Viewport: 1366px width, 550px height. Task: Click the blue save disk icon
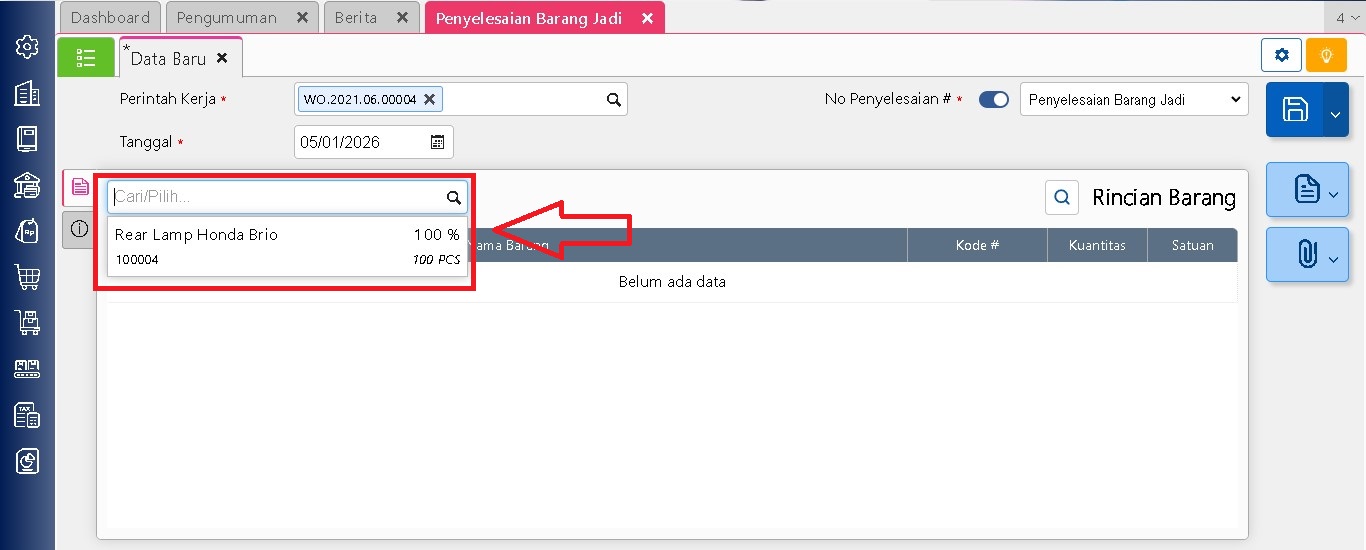[x=1295, y=110]
